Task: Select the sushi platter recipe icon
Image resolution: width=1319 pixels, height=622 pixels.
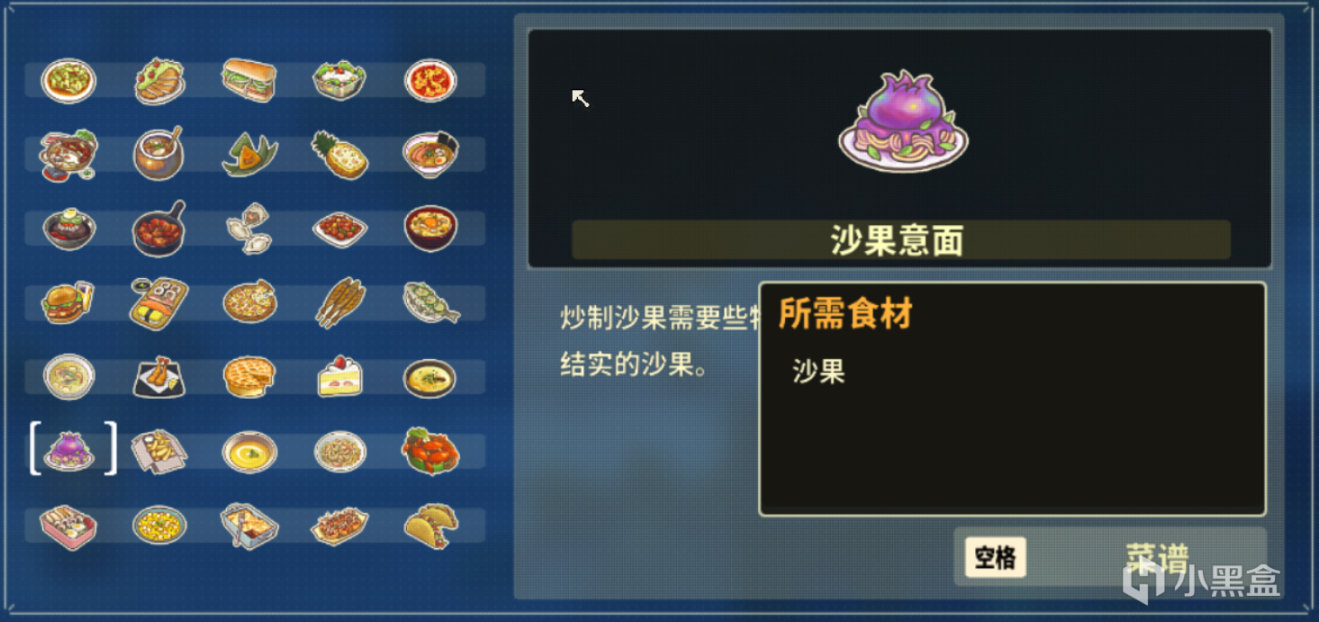Action: coord(158,301)
